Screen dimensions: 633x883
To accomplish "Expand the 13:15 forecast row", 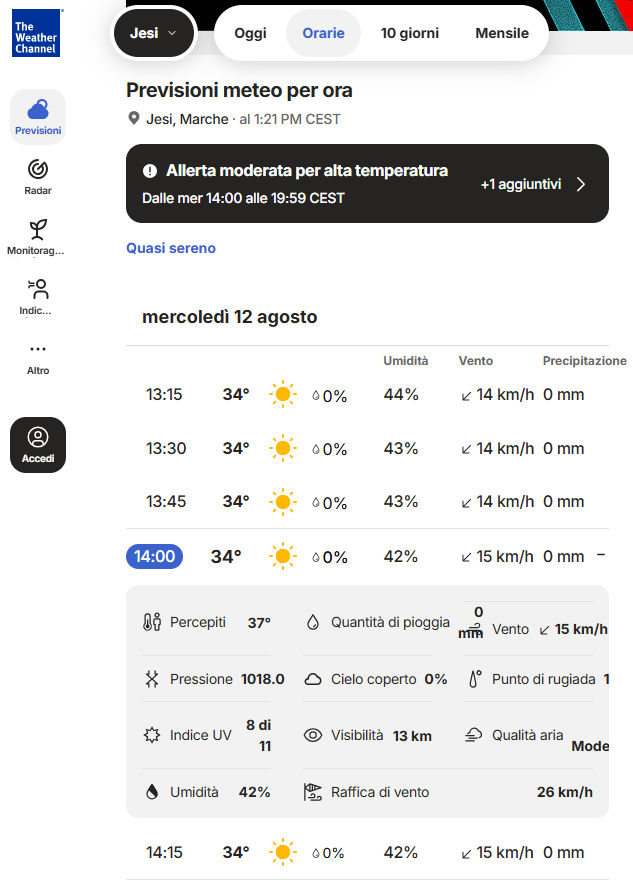I will point(367,394).
